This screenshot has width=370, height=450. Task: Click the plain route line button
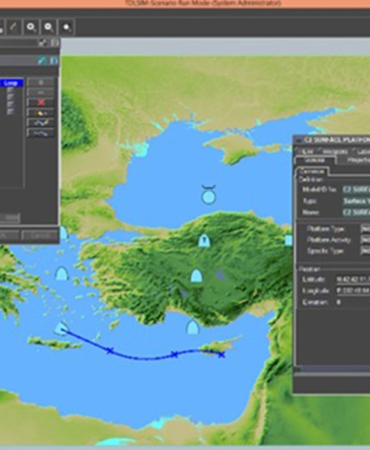[41, 133]
